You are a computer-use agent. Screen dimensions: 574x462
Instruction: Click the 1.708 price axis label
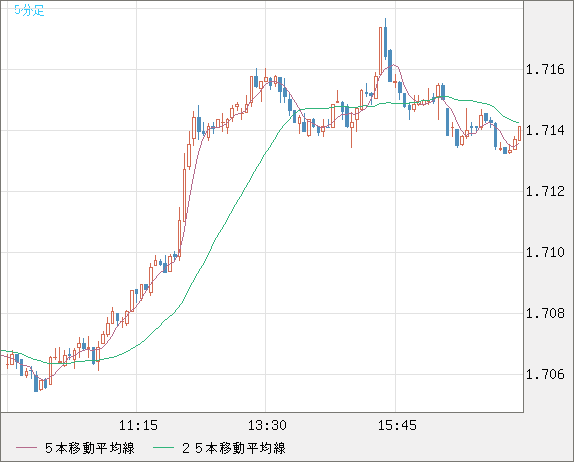click(545, 313)
